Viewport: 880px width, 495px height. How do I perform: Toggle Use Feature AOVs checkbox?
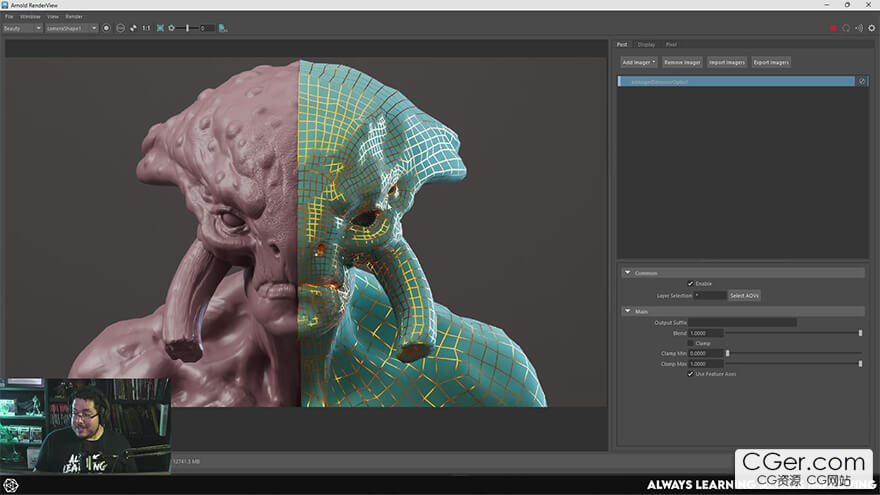(x=690, y=374)
